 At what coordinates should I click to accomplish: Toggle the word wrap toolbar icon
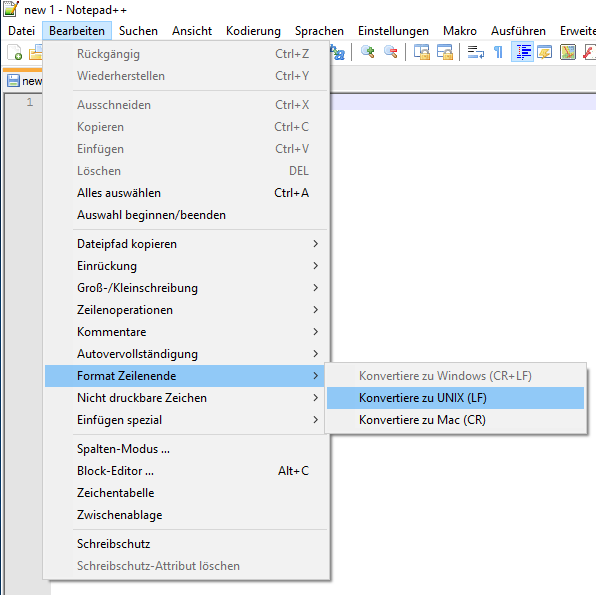point(476,52)
